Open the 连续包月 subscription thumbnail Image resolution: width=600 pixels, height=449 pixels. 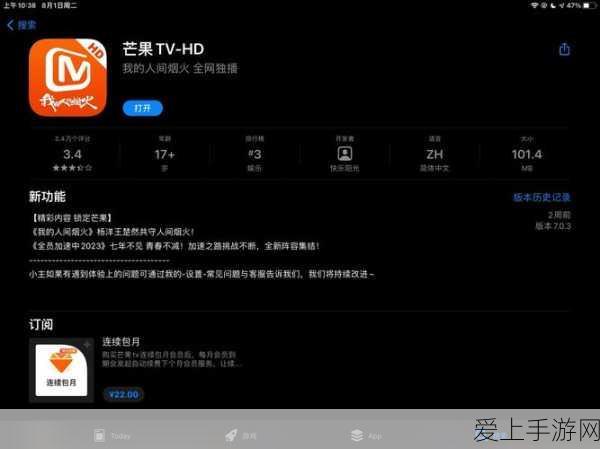(x=61, y=370)
